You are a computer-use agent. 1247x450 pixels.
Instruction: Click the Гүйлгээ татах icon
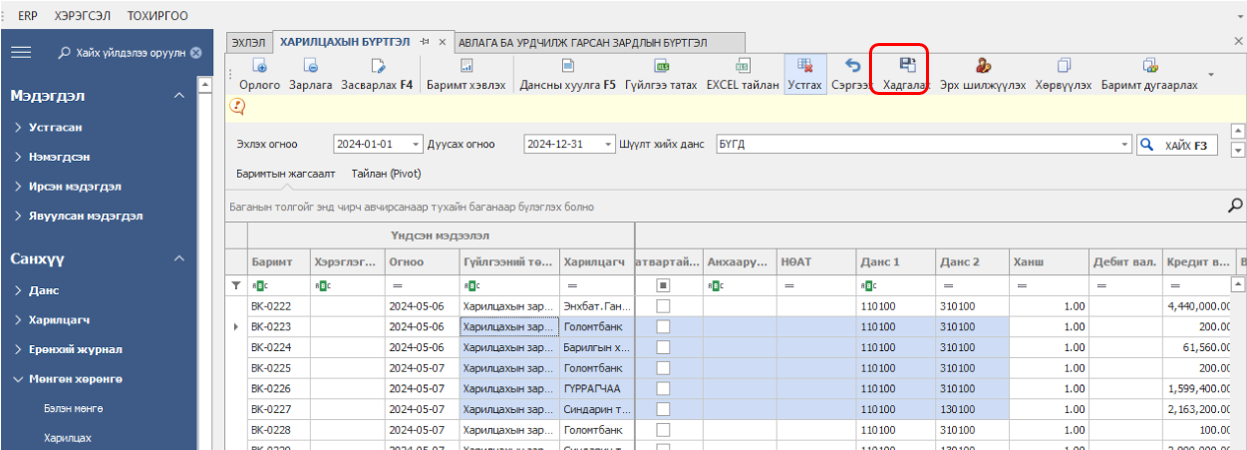coord(660,66)
